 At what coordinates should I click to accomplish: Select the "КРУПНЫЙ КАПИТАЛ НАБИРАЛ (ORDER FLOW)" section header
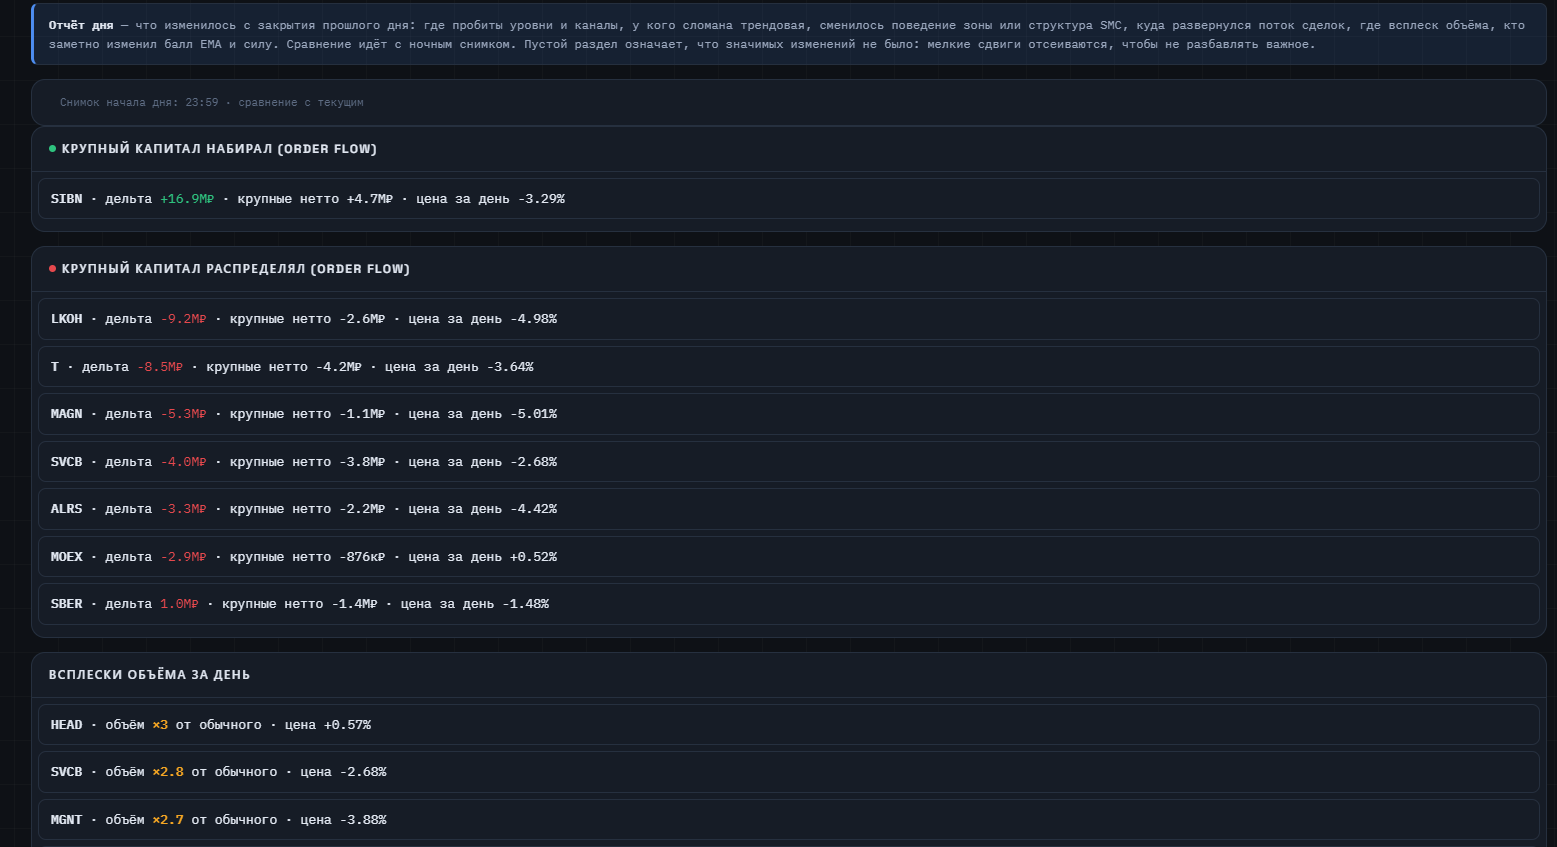(219, 149)
